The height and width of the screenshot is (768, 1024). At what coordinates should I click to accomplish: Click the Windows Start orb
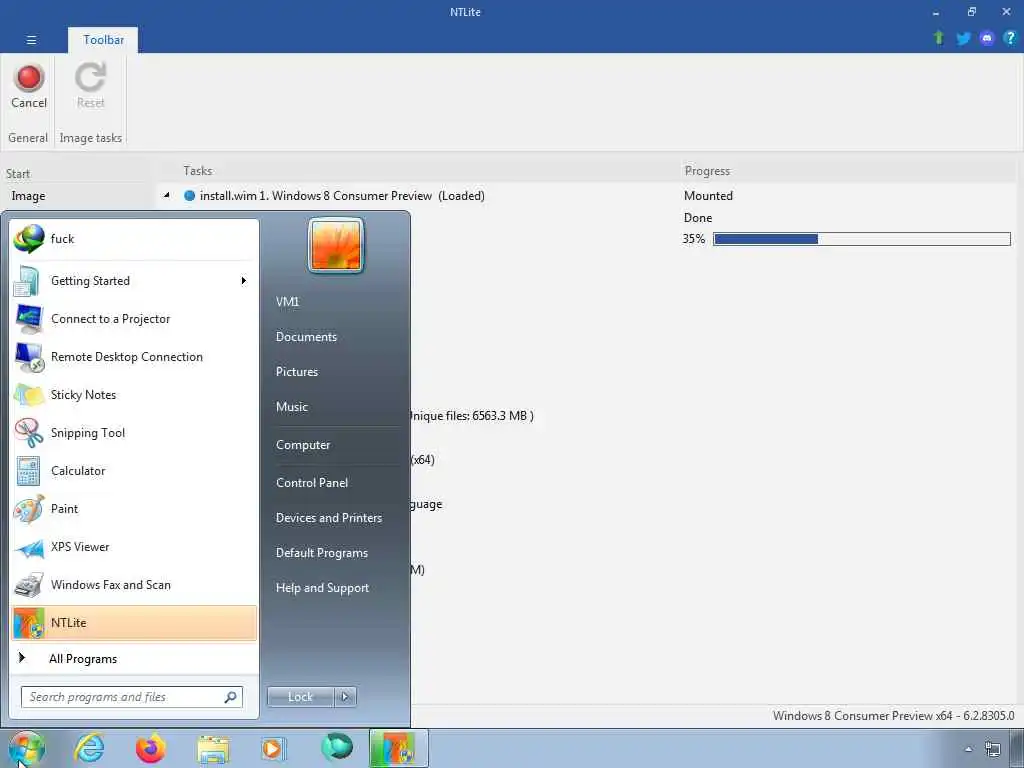pyautogui.click(x=27, y=748)
